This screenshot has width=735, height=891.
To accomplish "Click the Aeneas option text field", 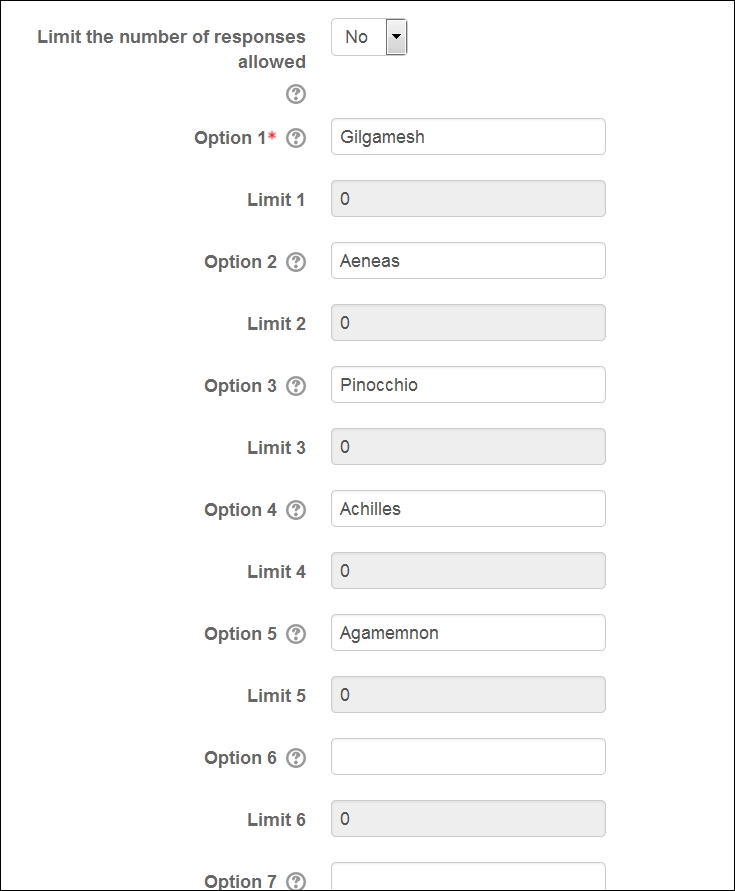I will click(468, 260).
